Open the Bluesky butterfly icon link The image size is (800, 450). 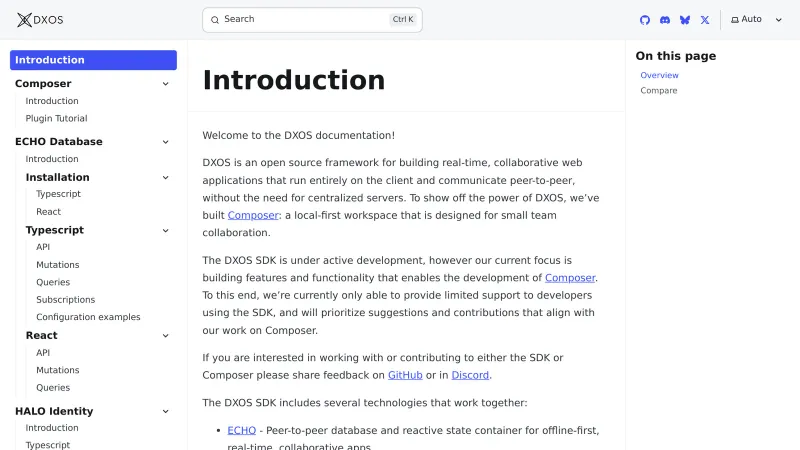685,20
